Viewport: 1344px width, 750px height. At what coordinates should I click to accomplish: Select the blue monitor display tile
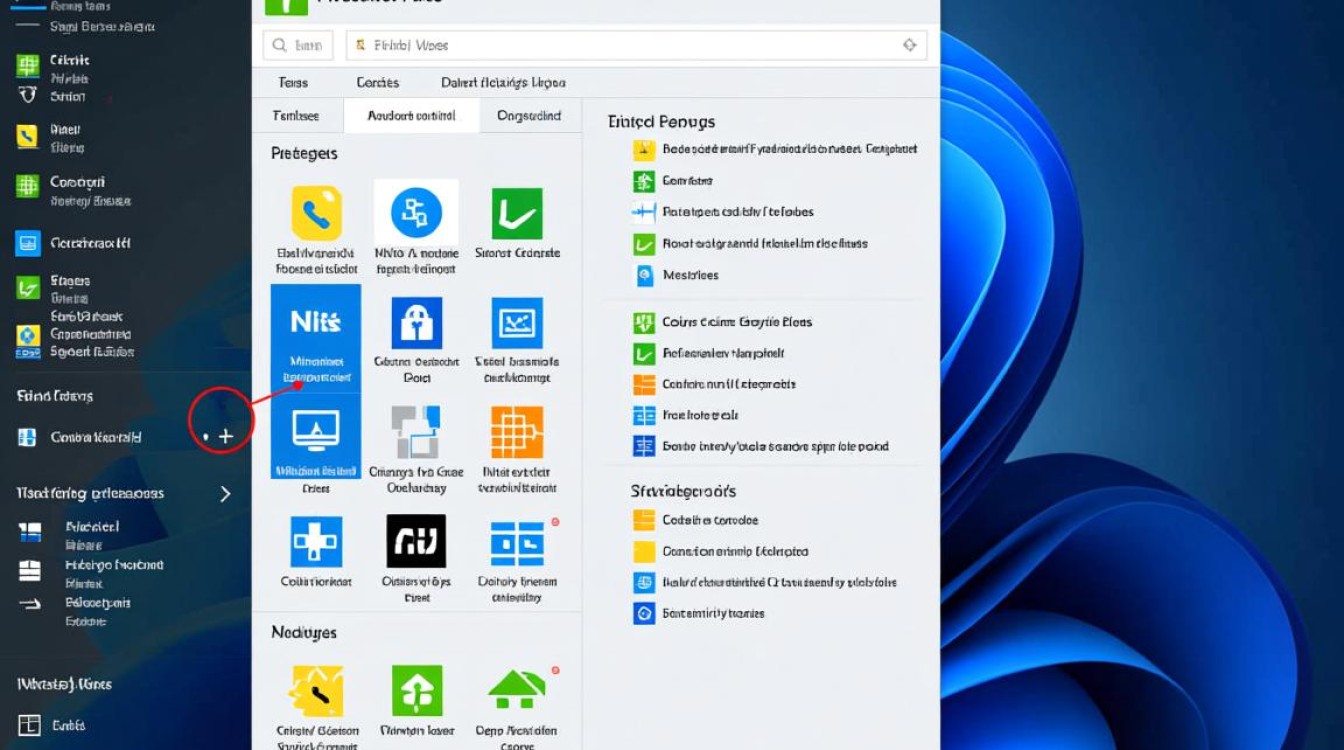point(316,432)
